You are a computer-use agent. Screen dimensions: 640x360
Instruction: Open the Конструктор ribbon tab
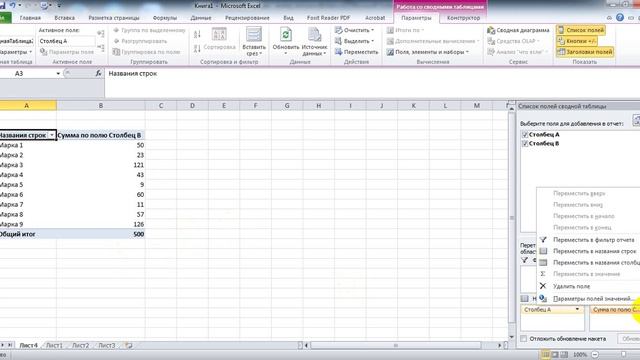[x=463, y=18]
